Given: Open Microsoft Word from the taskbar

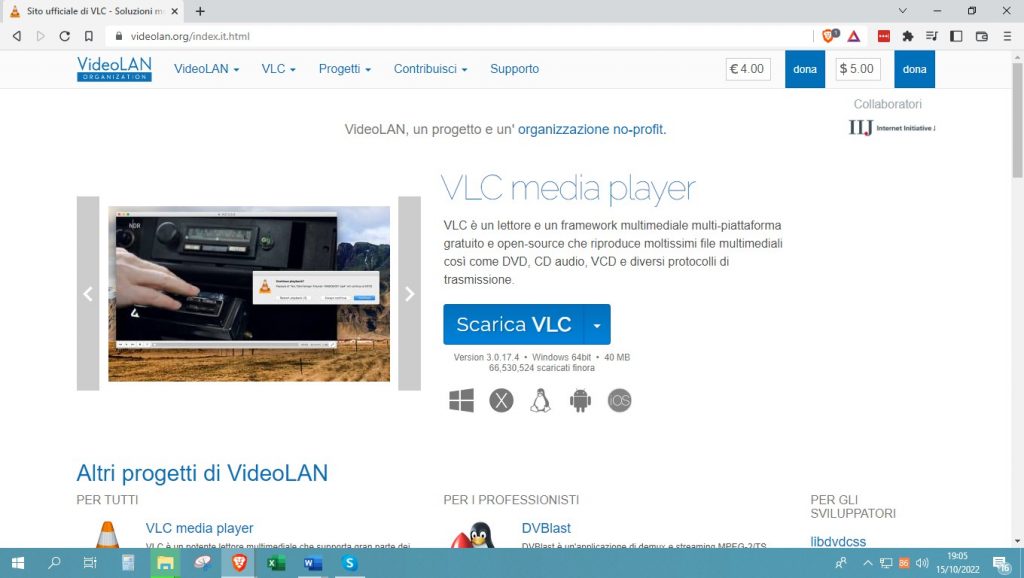Looking at the screenshot, I should 311,564.
